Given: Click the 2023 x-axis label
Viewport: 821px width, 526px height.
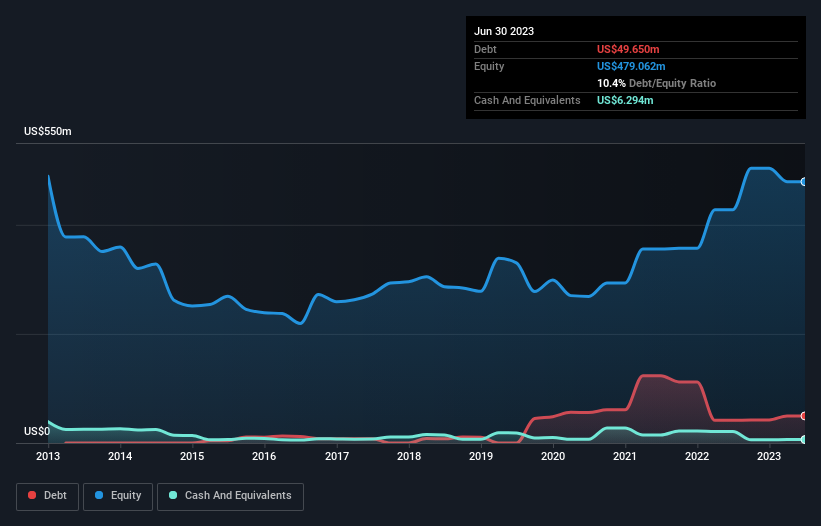Looking at the screenshot, I should [769, 456].
